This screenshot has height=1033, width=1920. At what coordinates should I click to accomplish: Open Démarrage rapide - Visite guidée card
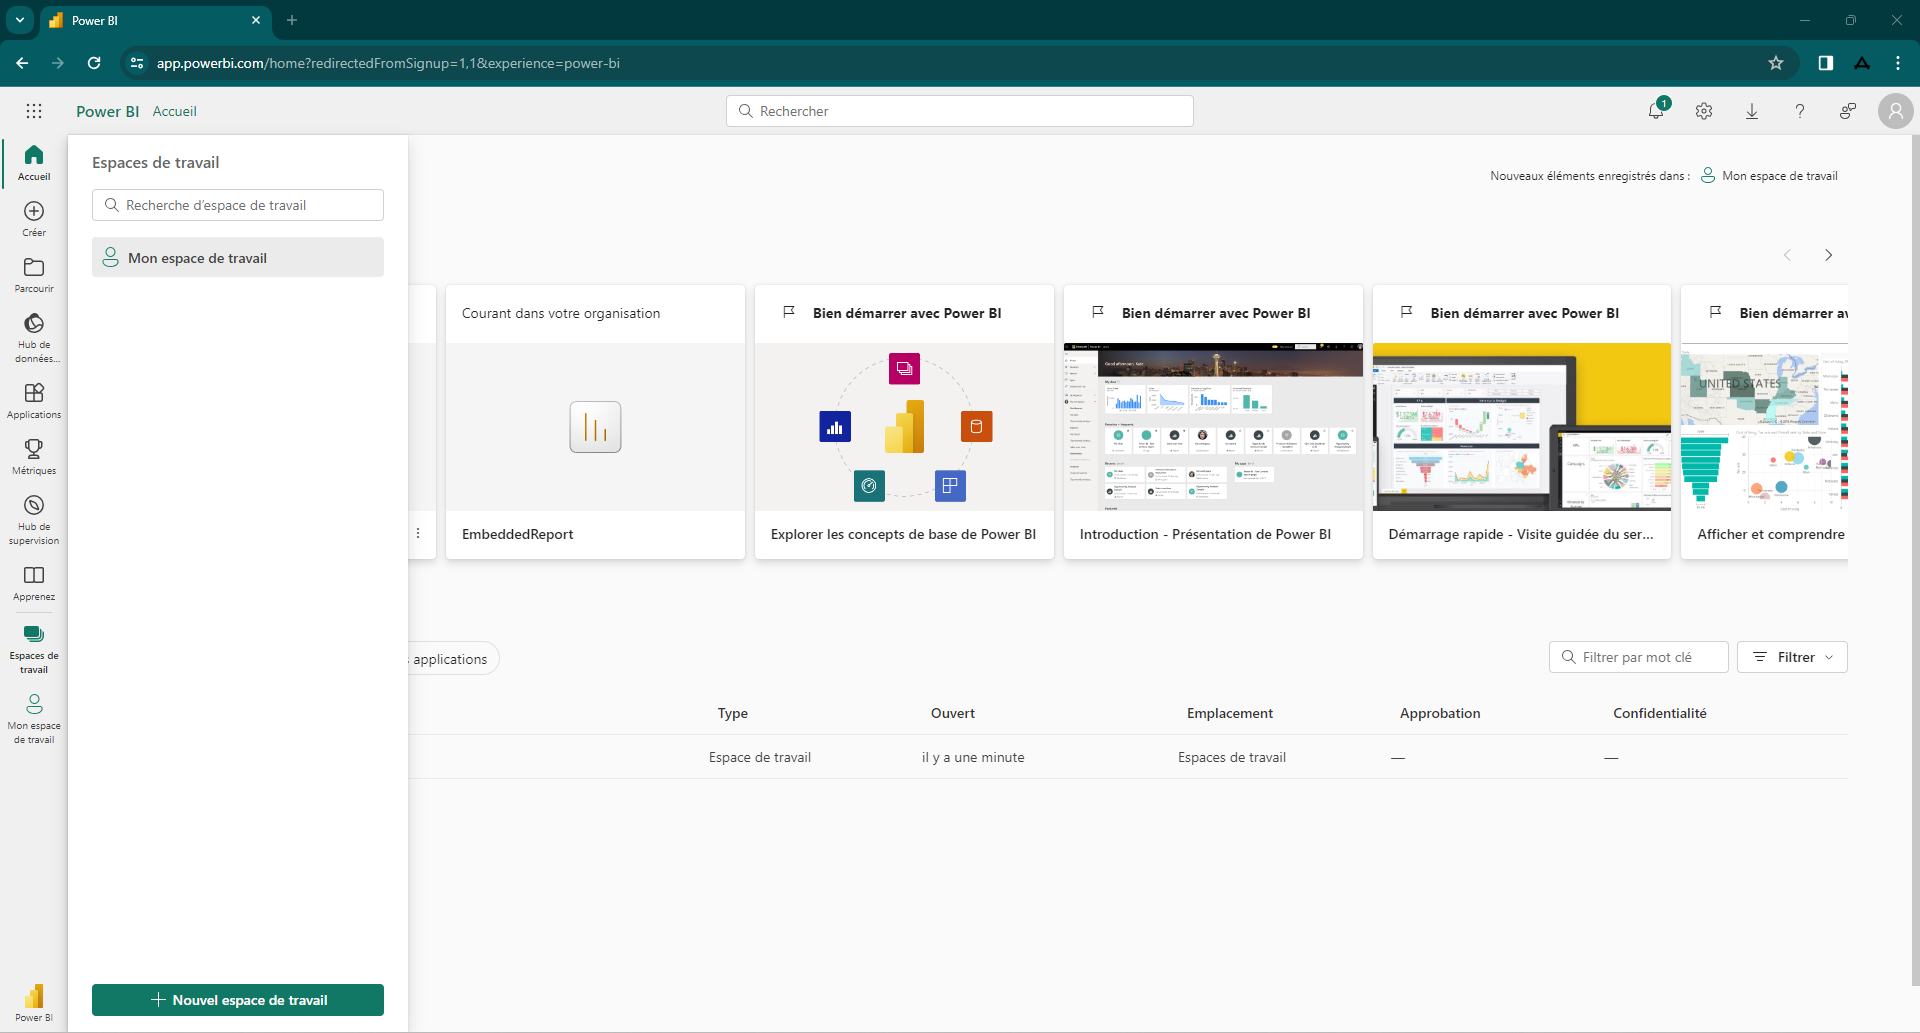tap(1522, 422)
